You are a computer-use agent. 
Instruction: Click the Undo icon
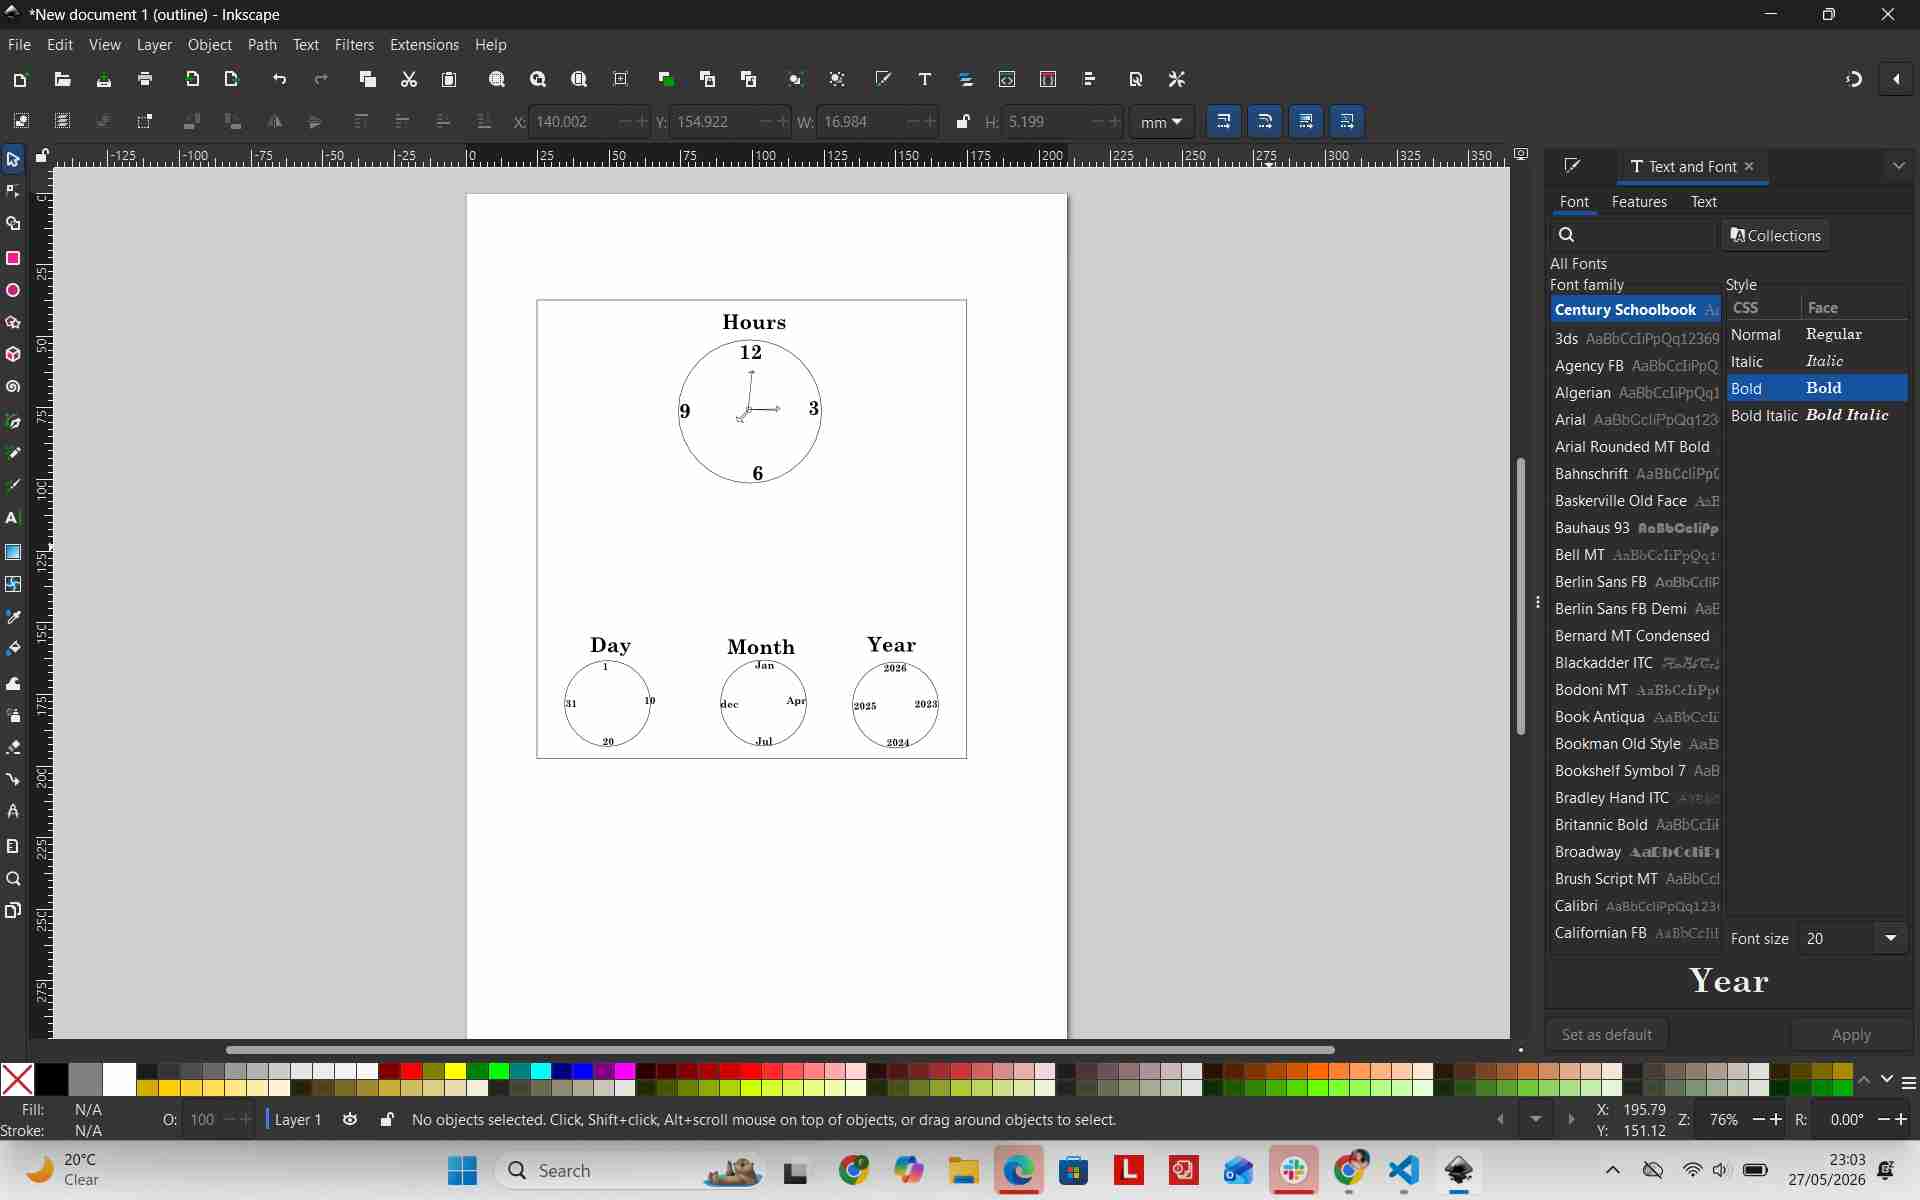coord(280,79)
